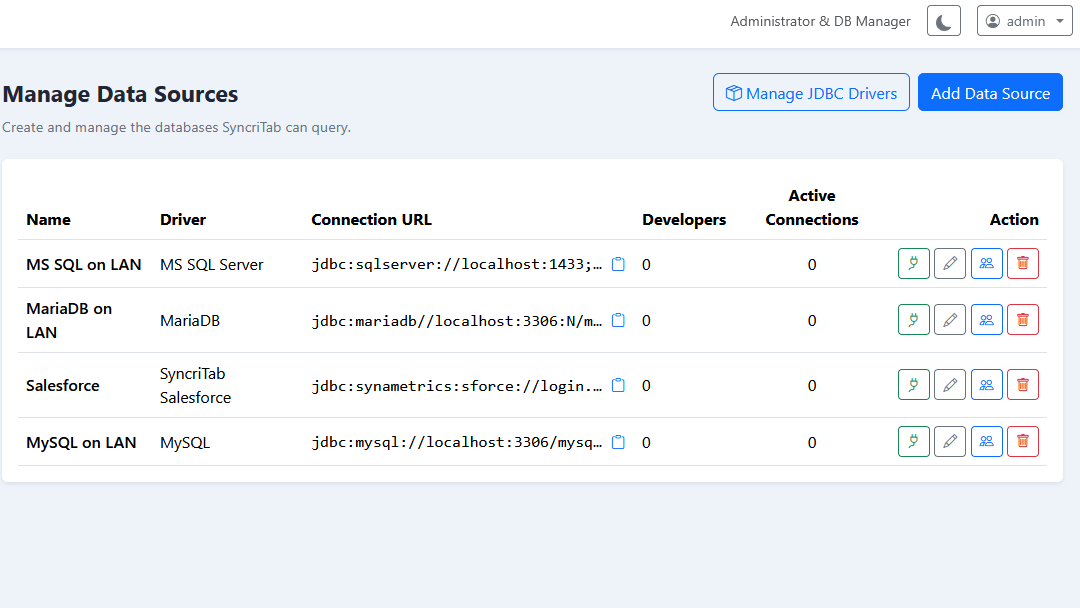1080x608 pixels.
Task: Toggle dark mode with the moon button
Action: click(944, 21)
